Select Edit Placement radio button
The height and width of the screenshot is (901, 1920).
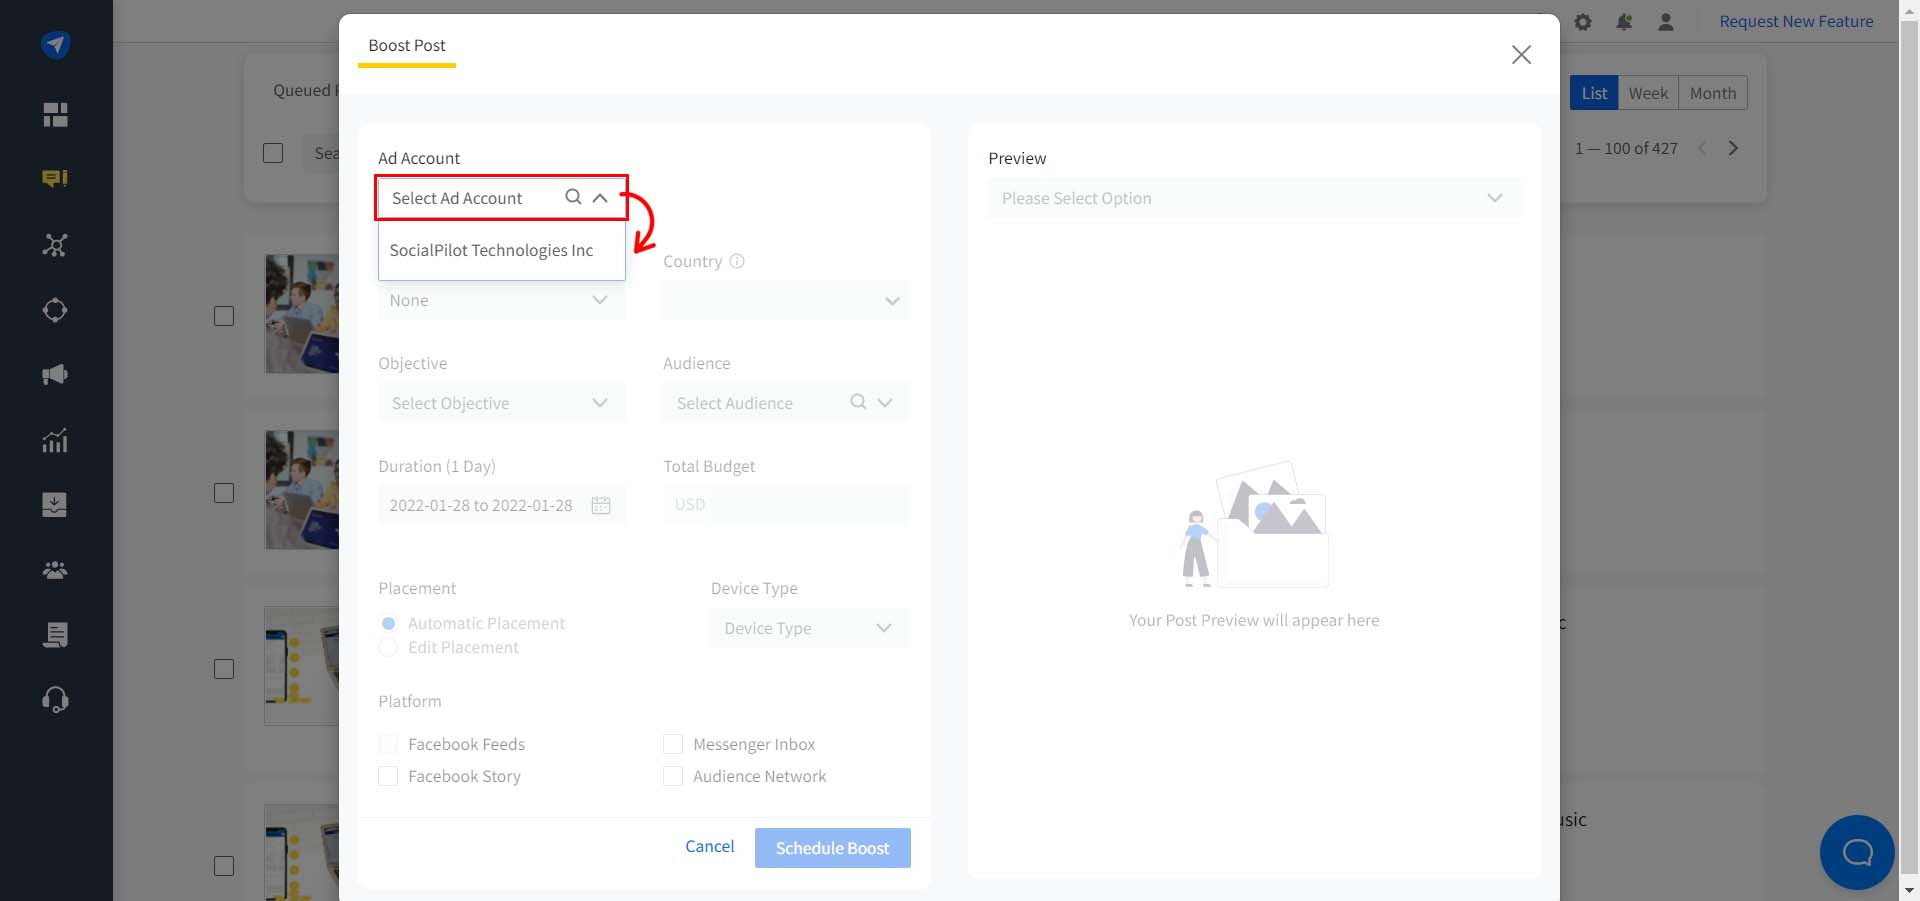click(389, 647)
